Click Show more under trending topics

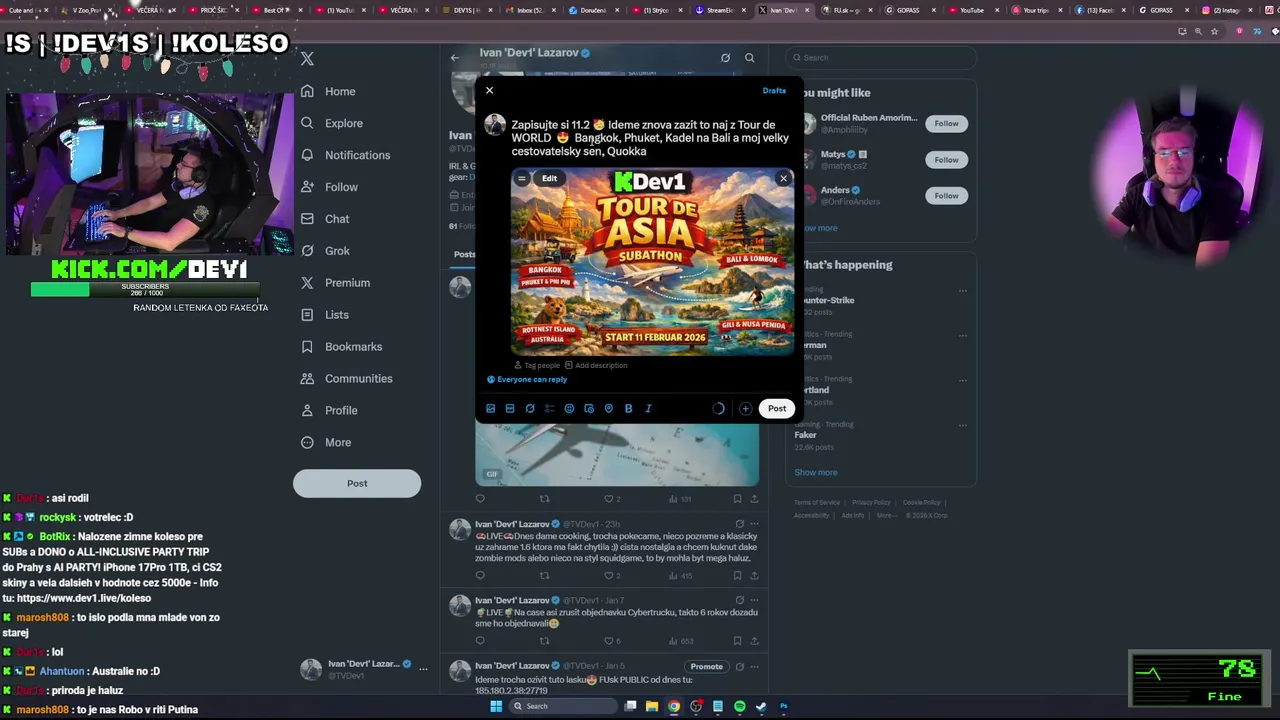tap(816, 473)
